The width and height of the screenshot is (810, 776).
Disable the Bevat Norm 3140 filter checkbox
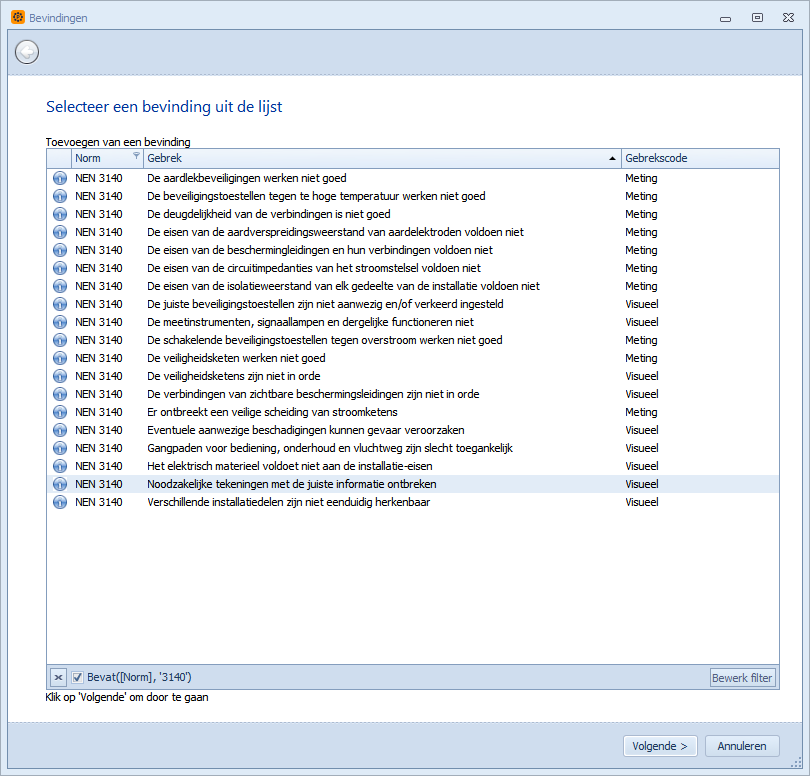pos(77,678)
